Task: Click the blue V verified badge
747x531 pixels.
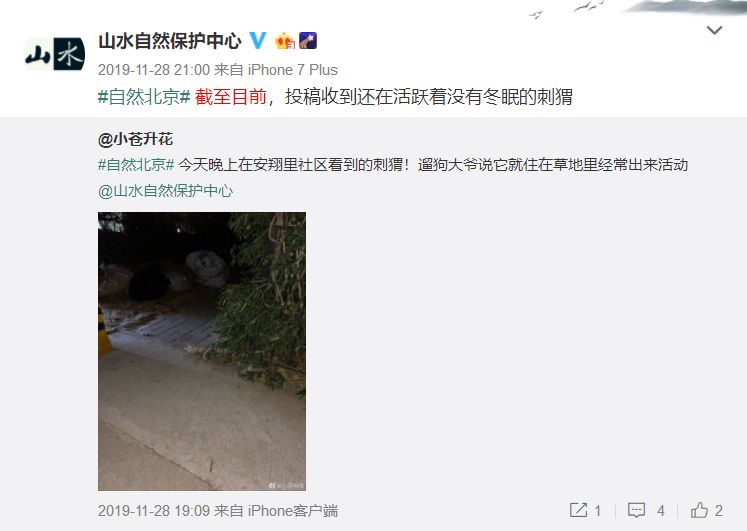Action: 258,40
